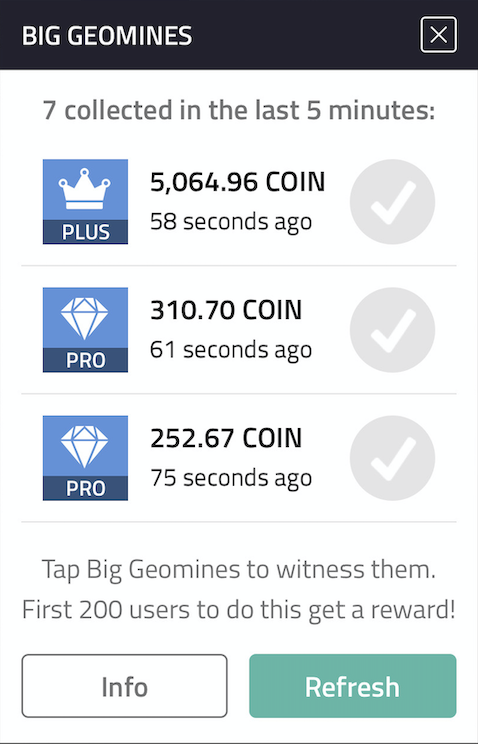This screenshot has width=478, height=744.
Task: Refresh the Big Geomines list
Action: [x=353, y=686]
